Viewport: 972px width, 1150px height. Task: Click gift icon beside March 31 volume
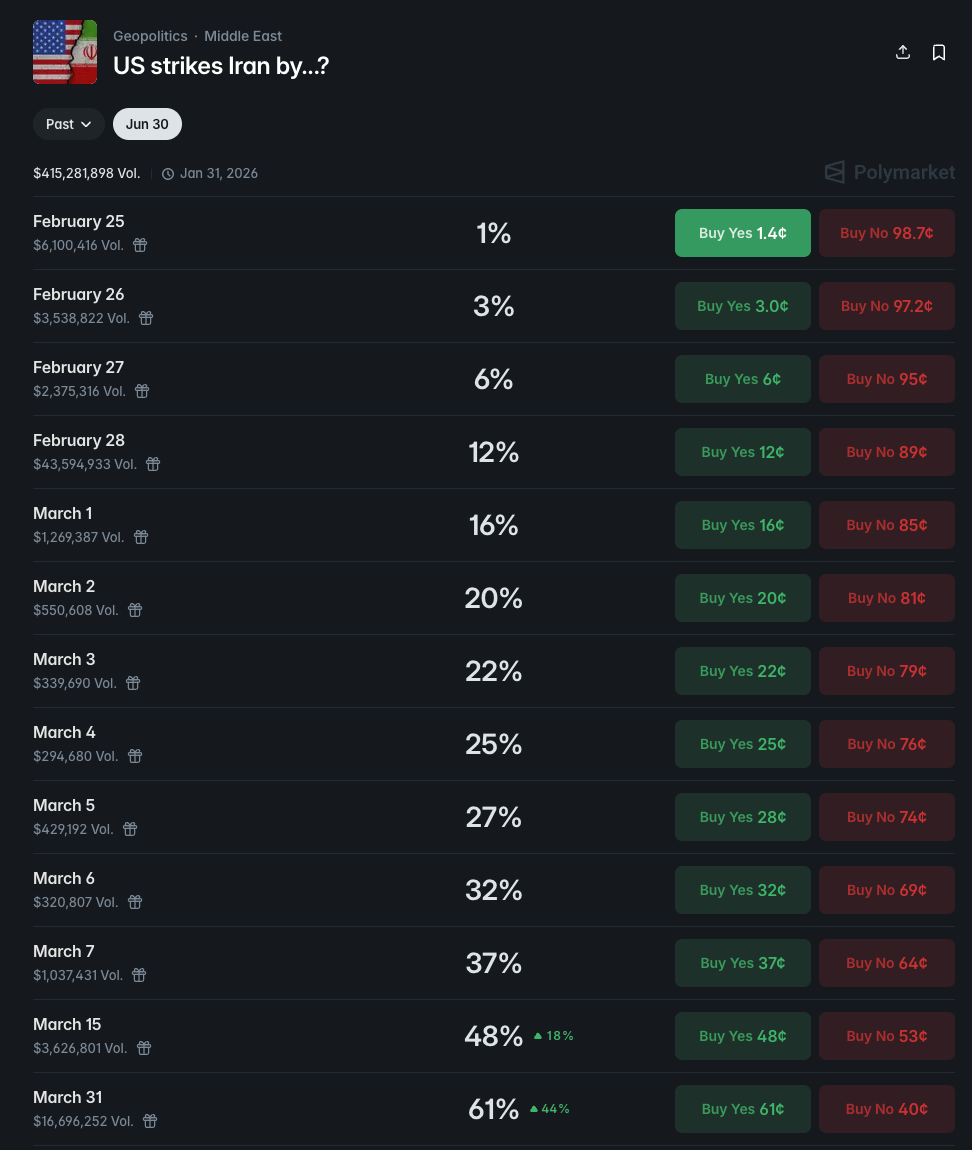tap(150, 1121)
